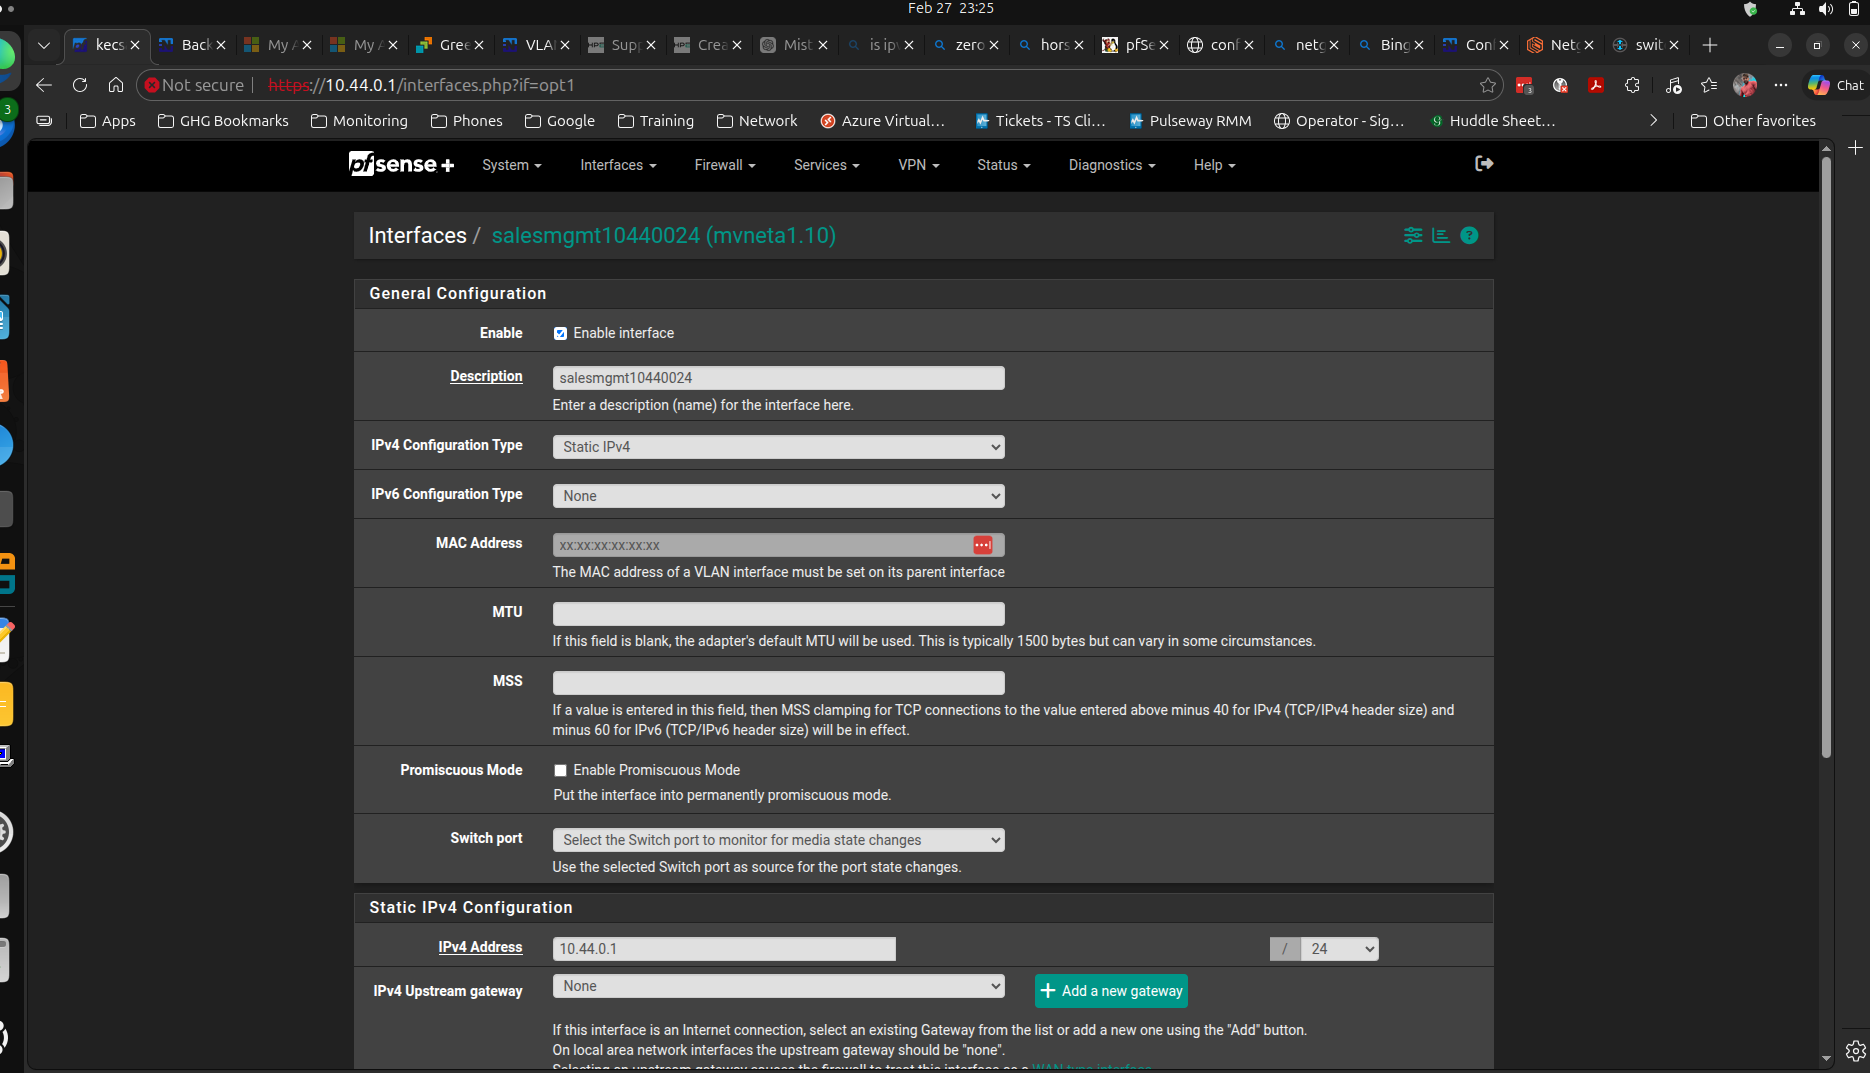1870x1073 pixels.
Task: Bookmark this page using the star icon
Action: pyautogui.click(x=1487, y=85)
